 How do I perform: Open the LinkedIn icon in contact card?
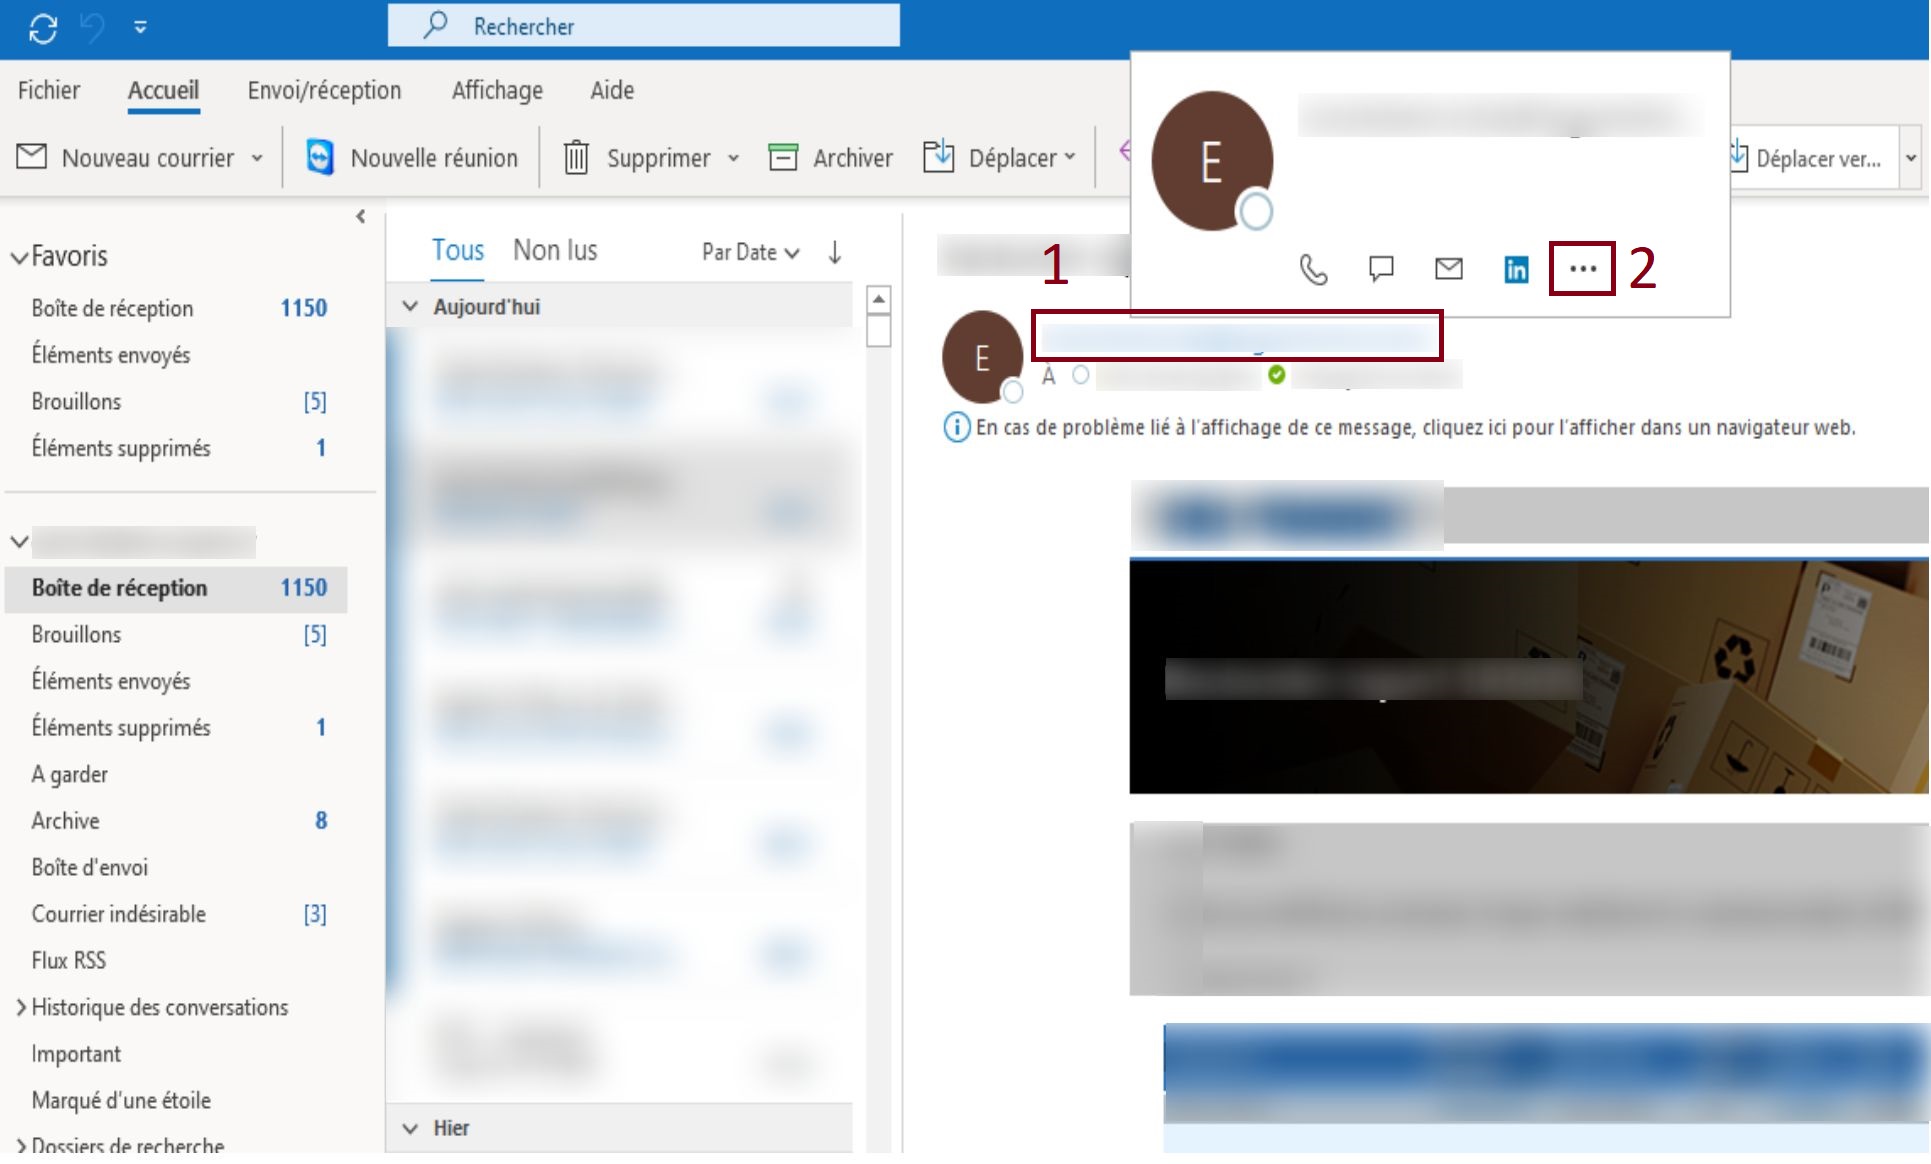click(x=1515, y=269)
